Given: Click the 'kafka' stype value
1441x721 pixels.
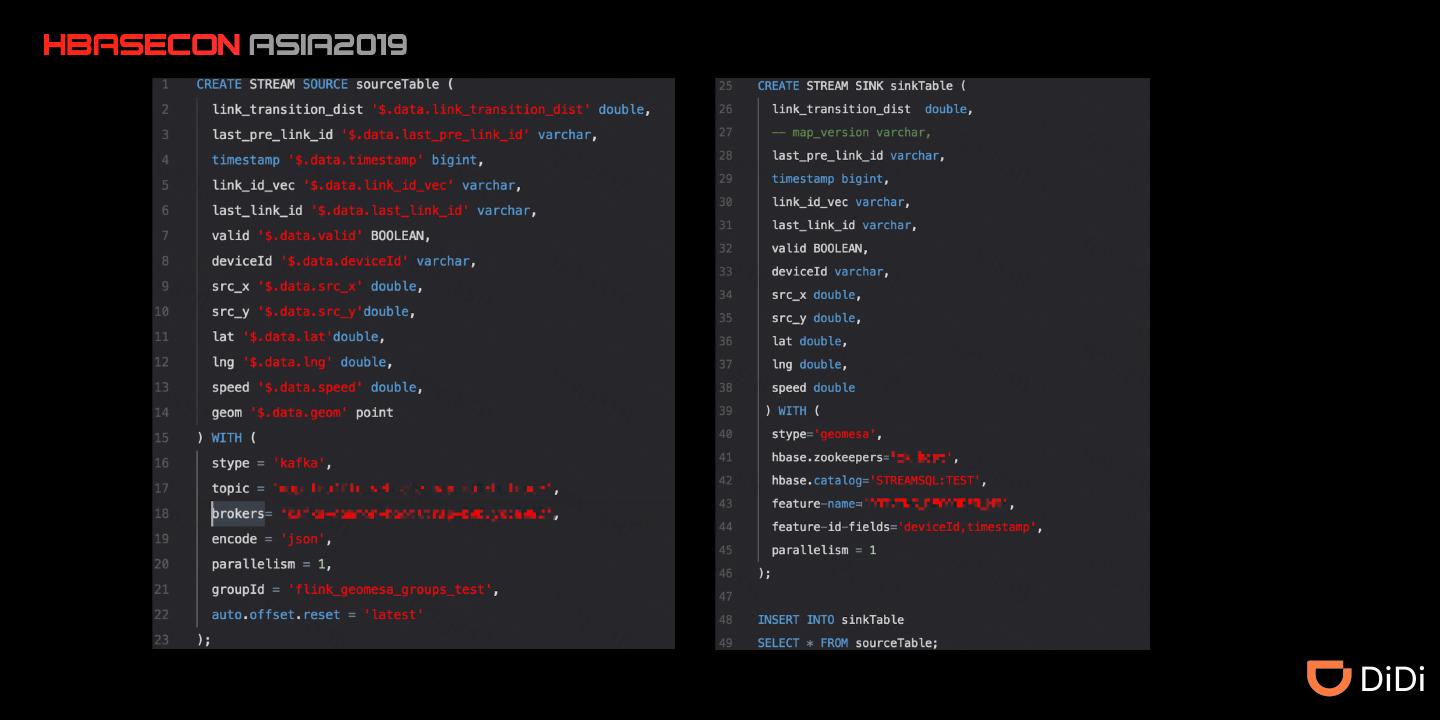Looking at the screenshot, I should click(299, 463).
